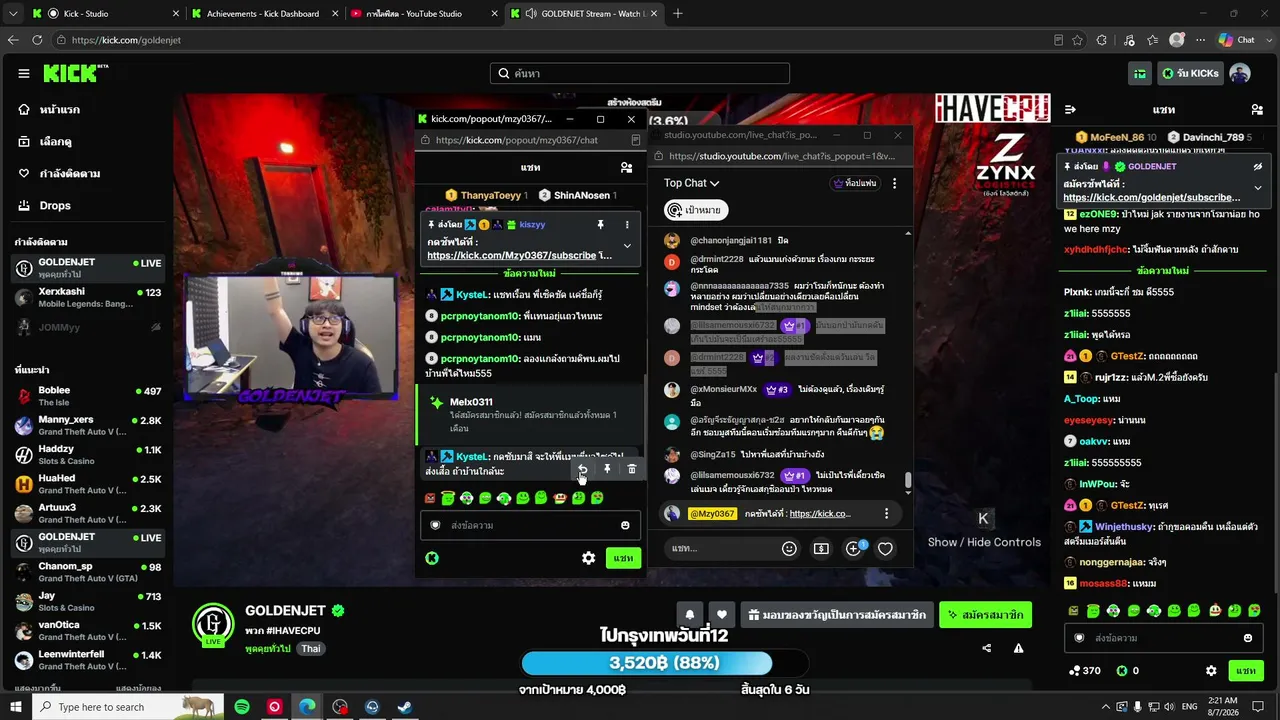This screenshot has width=1280, height=720.
Task: Click the green subscribe button under stream
Action: coord(985,615)
